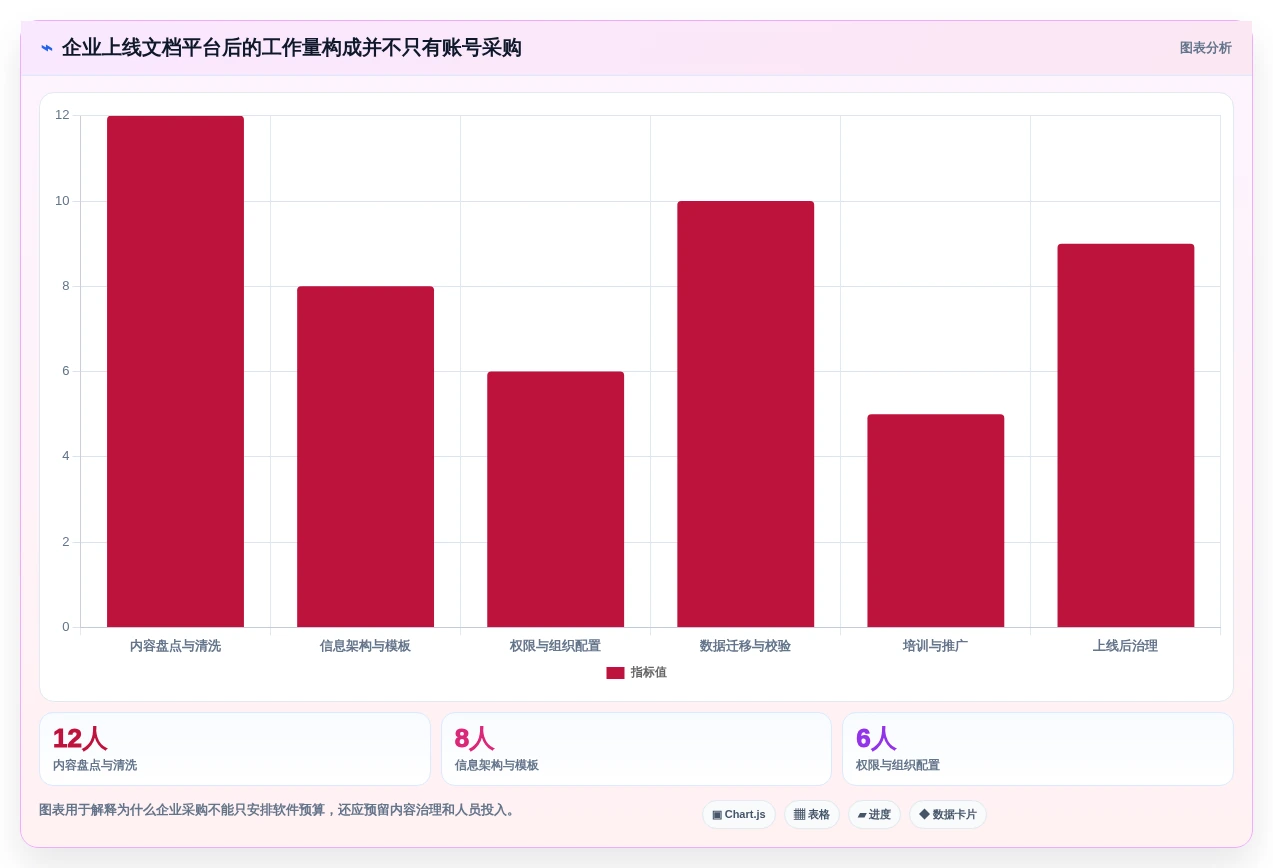The width and height of the screenshot is (1273, 868).
Task: Click the footnote text about 软件预算
Action: [277, 810]
